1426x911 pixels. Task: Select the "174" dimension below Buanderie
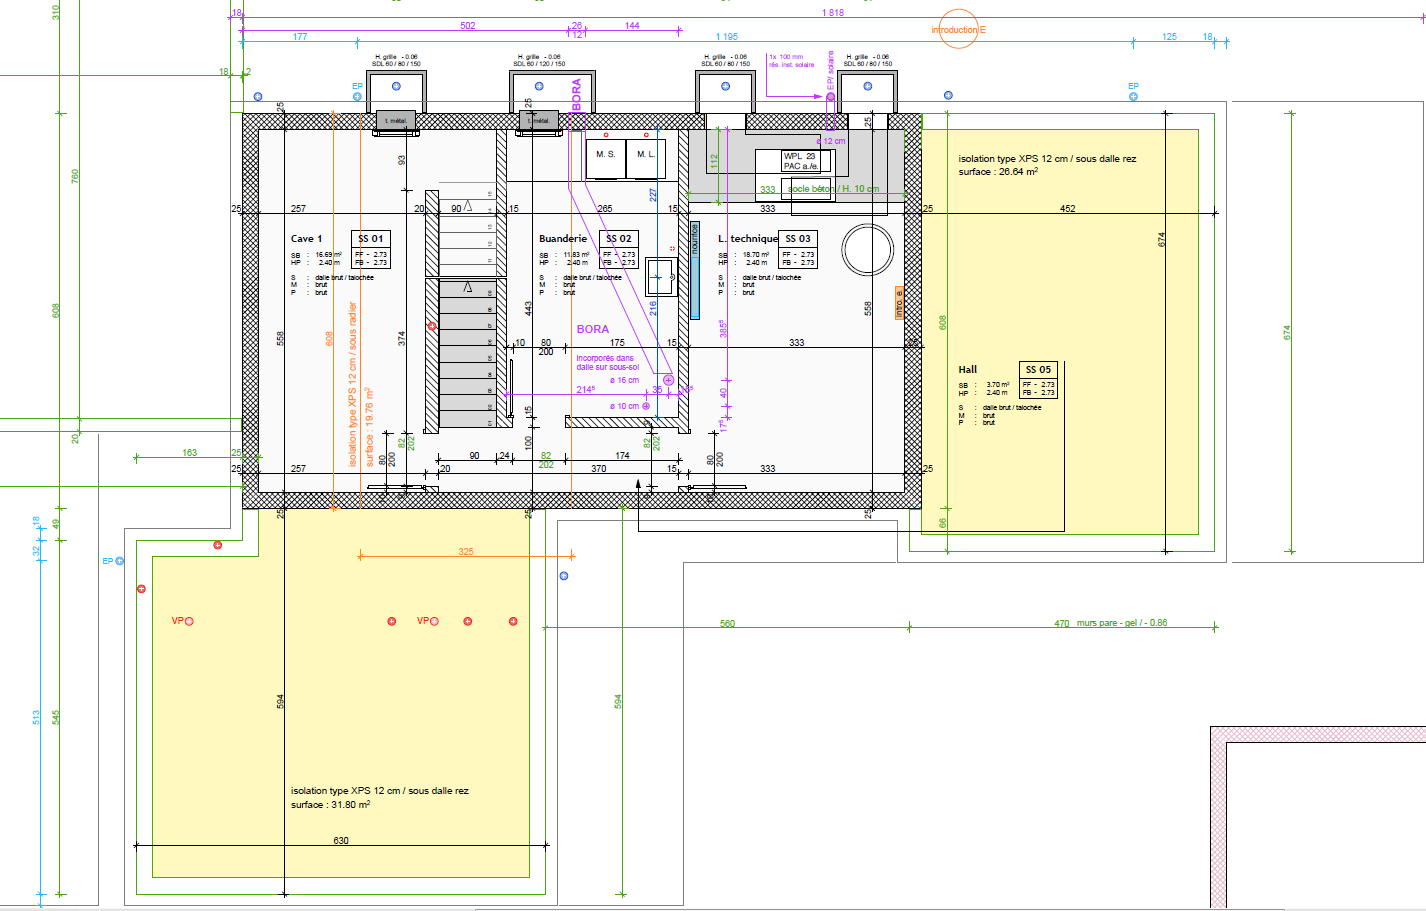[622, 456]
